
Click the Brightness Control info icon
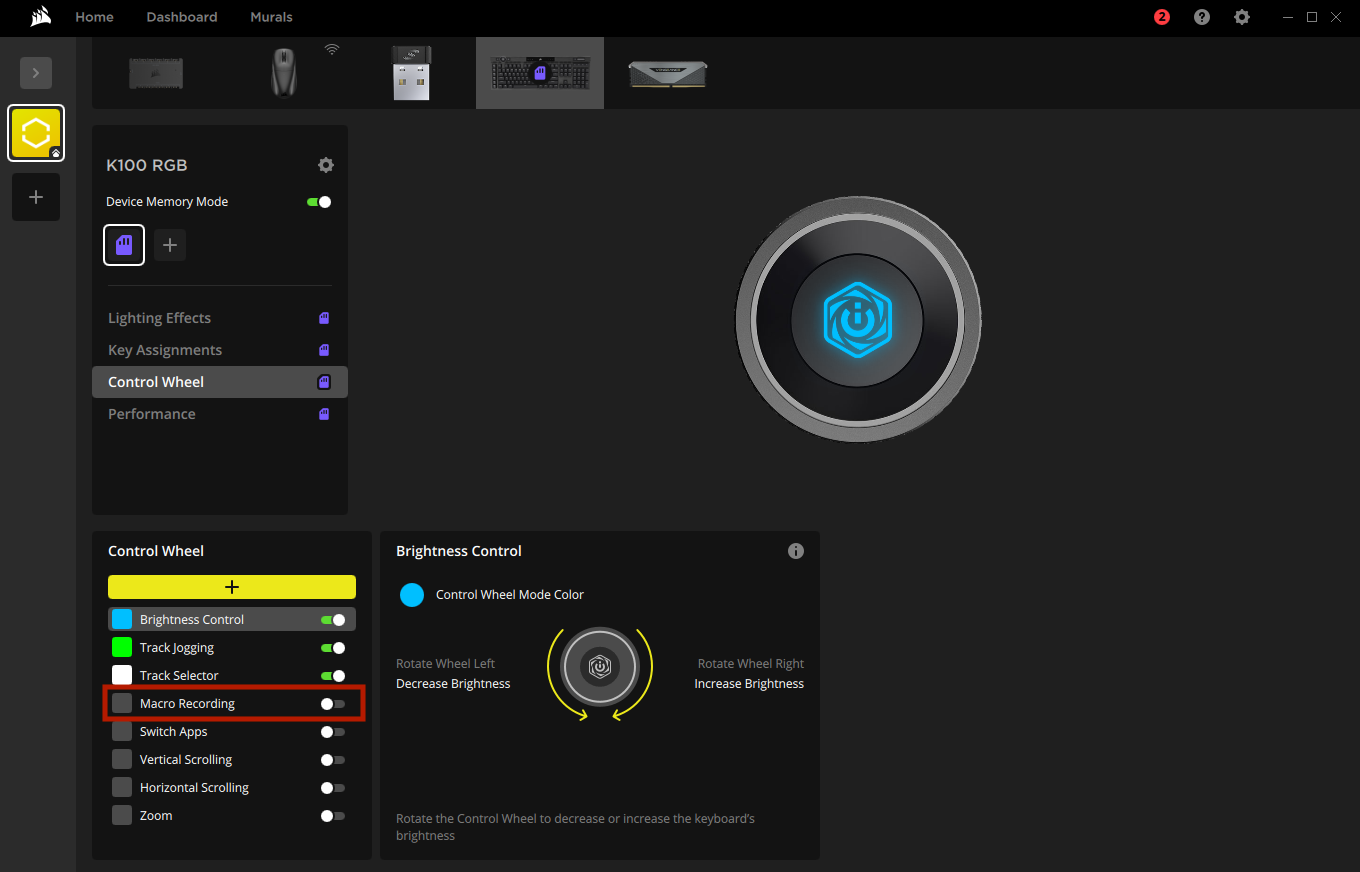coord(796,551)
